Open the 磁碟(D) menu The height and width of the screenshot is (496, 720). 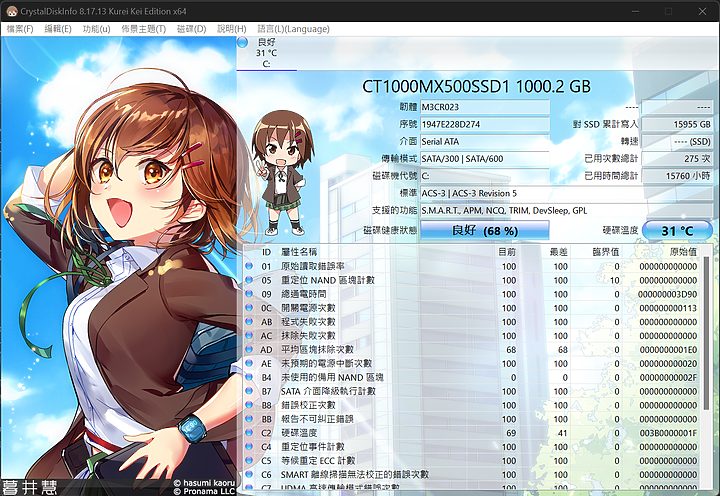coord(191,29)
